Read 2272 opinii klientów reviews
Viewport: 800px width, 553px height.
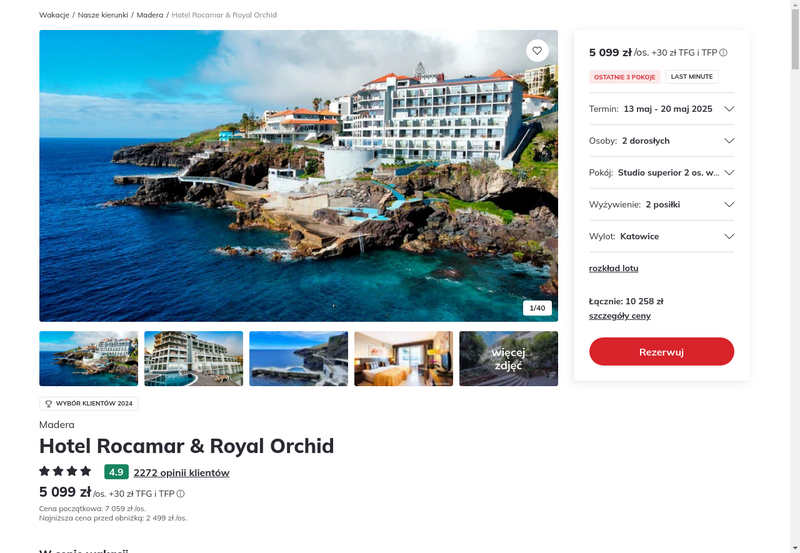(x=182, y=472)
